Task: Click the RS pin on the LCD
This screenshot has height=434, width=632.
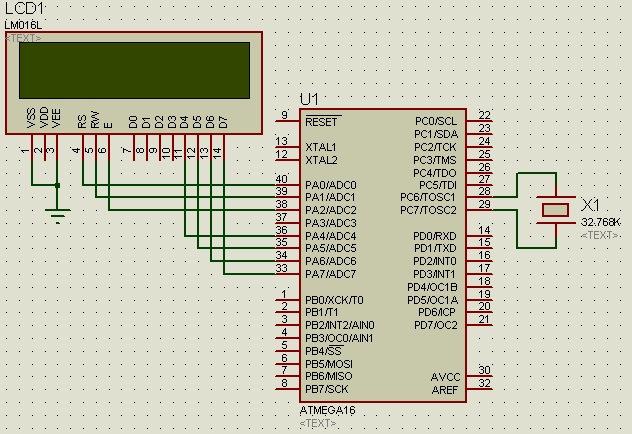Action: [x=82, y=120]
